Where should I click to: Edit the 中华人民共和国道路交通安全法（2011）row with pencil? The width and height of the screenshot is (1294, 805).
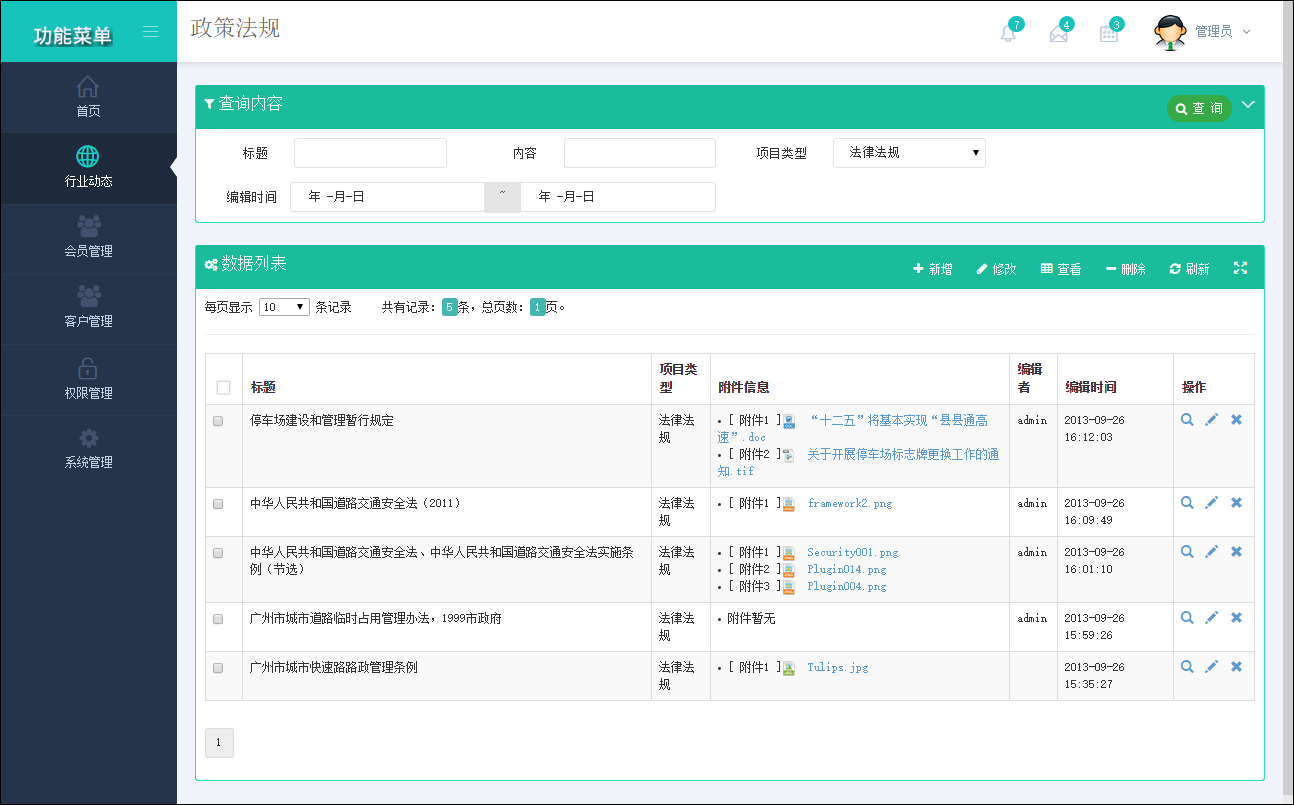click(x=1211, y=503)
